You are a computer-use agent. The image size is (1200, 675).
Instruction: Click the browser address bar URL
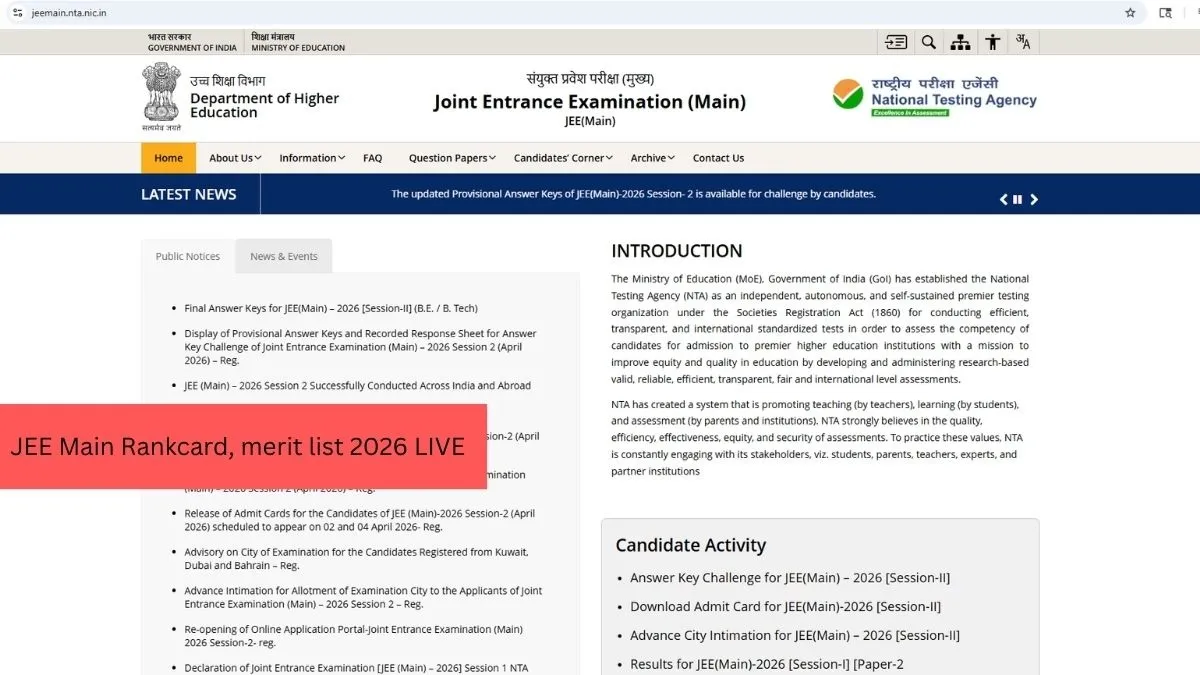click(x=70, y=13)
